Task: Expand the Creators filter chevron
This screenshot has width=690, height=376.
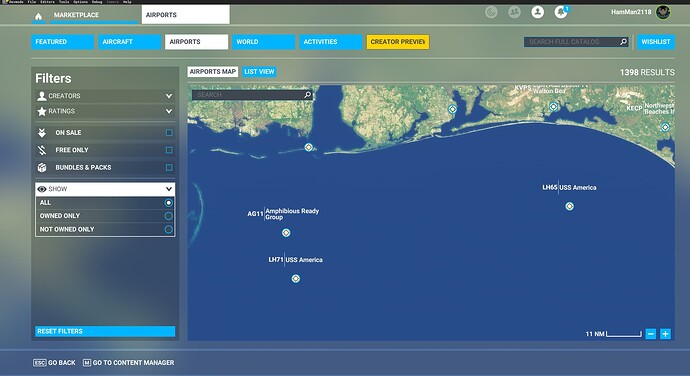Action: tap(169, 96)
